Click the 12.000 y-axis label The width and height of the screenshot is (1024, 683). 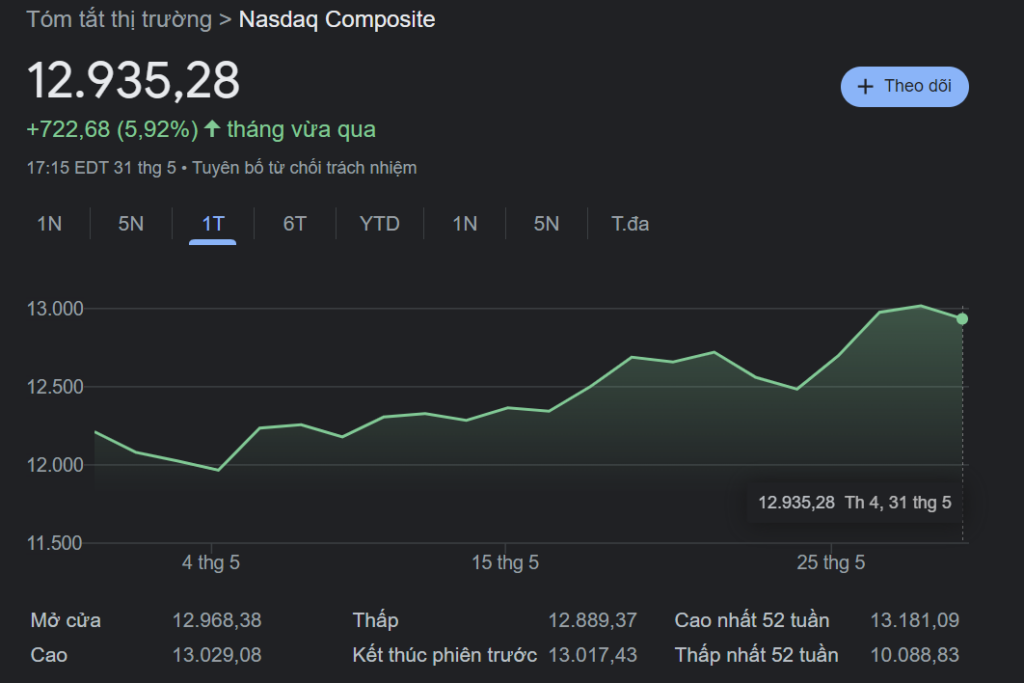(x=56, y=465)
